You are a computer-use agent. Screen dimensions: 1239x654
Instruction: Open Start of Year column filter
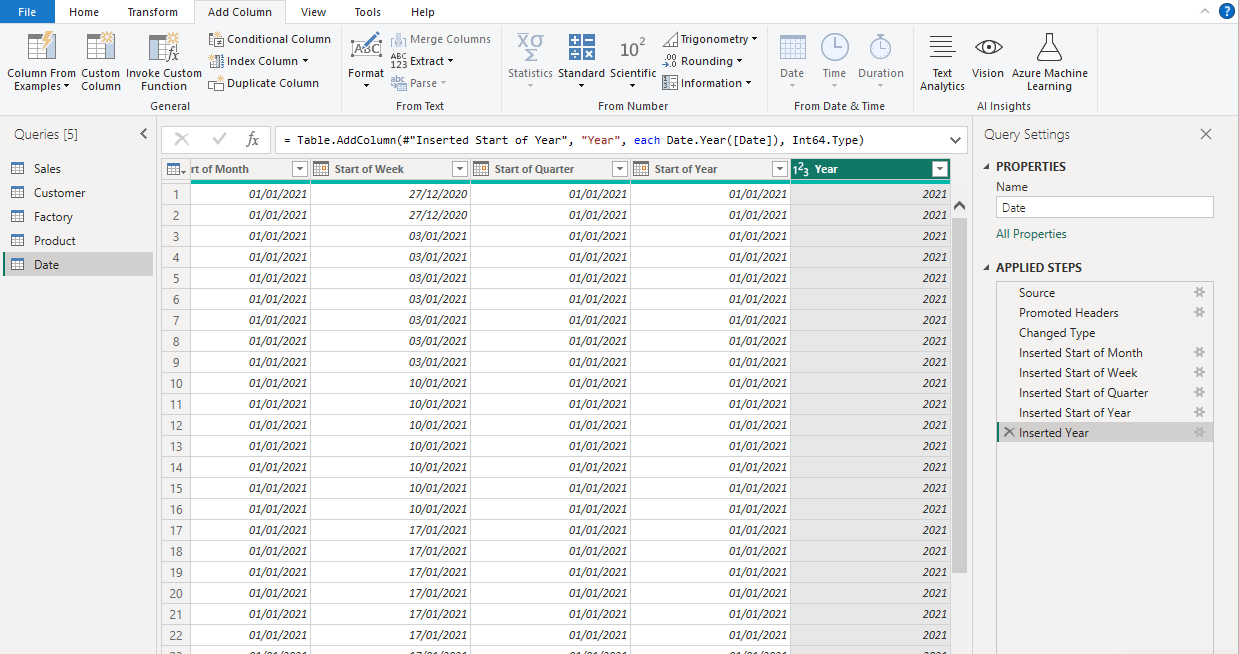(779, 169)
